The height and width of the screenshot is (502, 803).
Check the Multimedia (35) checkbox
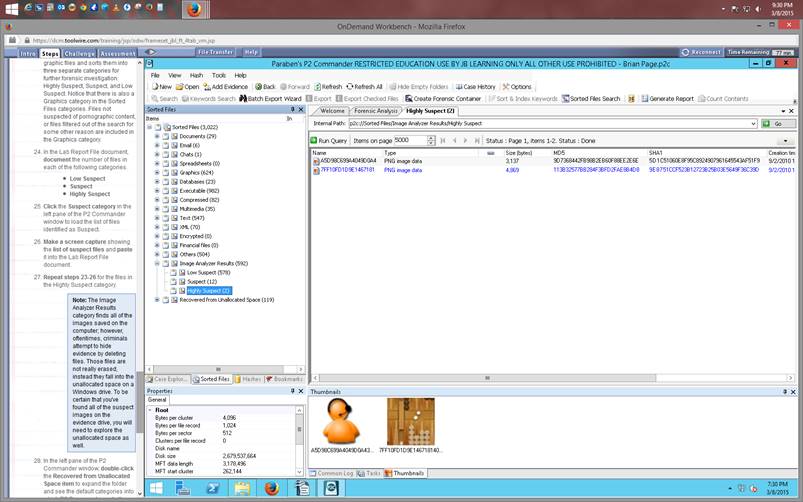coord(165,209)
